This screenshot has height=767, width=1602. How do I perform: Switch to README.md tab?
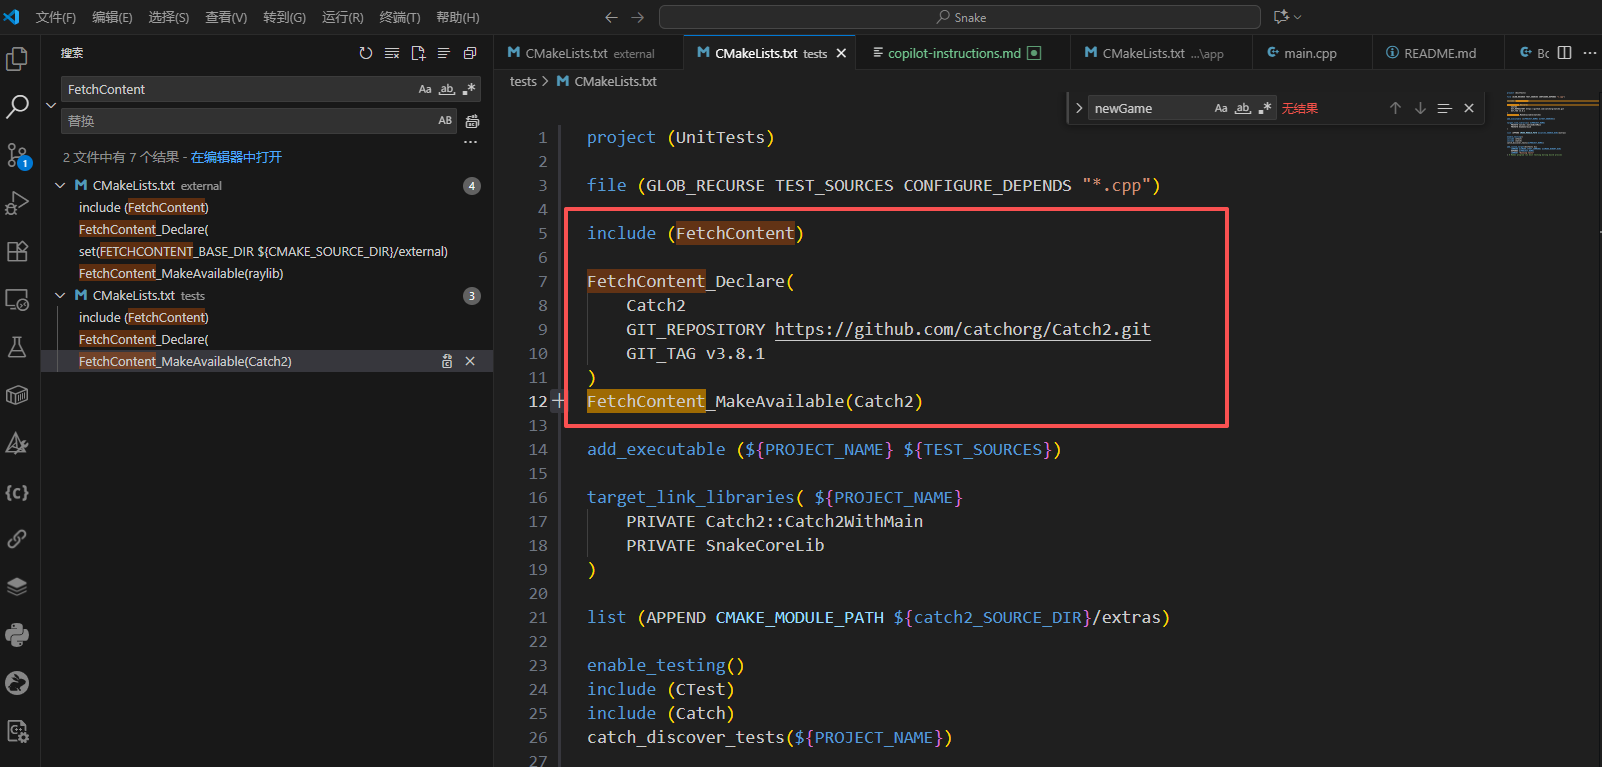pyautogui.click(x=1440, y=53)
